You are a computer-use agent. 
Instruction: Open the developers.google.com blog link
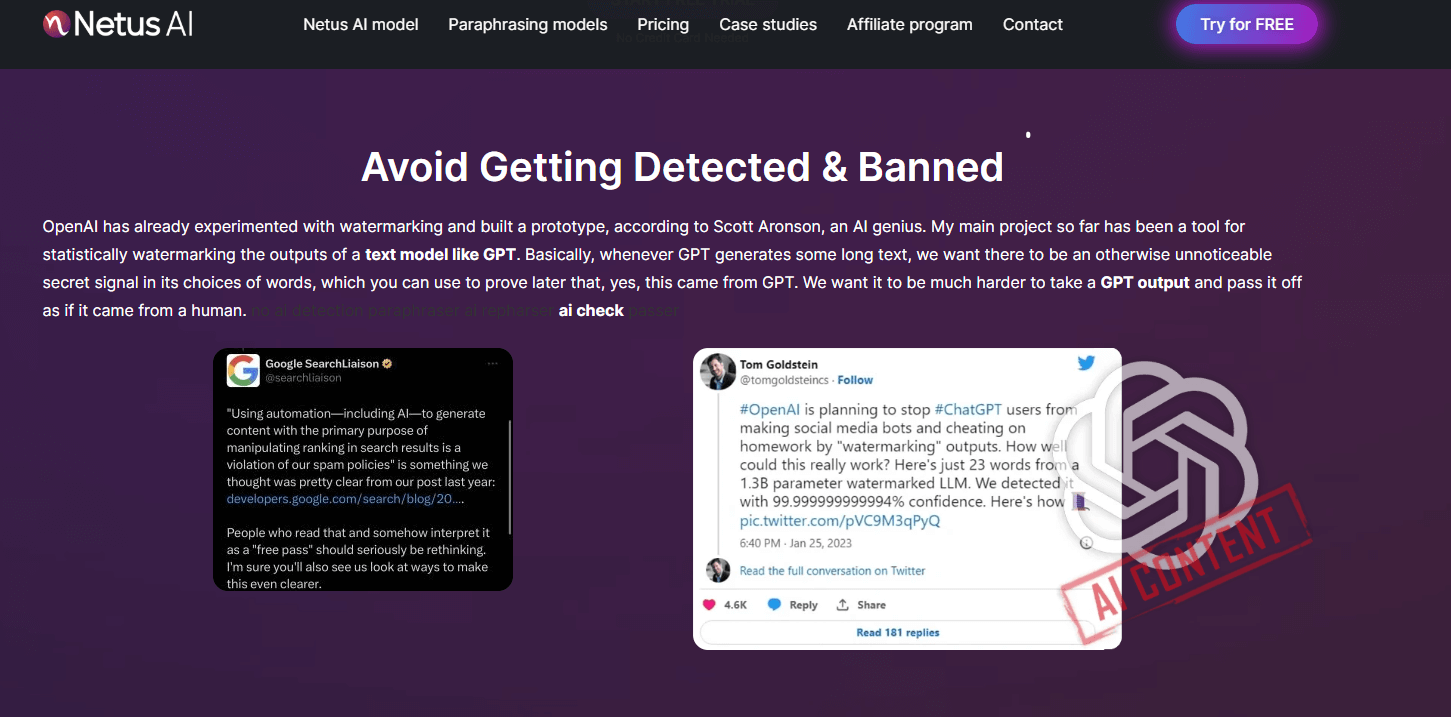(345, 498)
